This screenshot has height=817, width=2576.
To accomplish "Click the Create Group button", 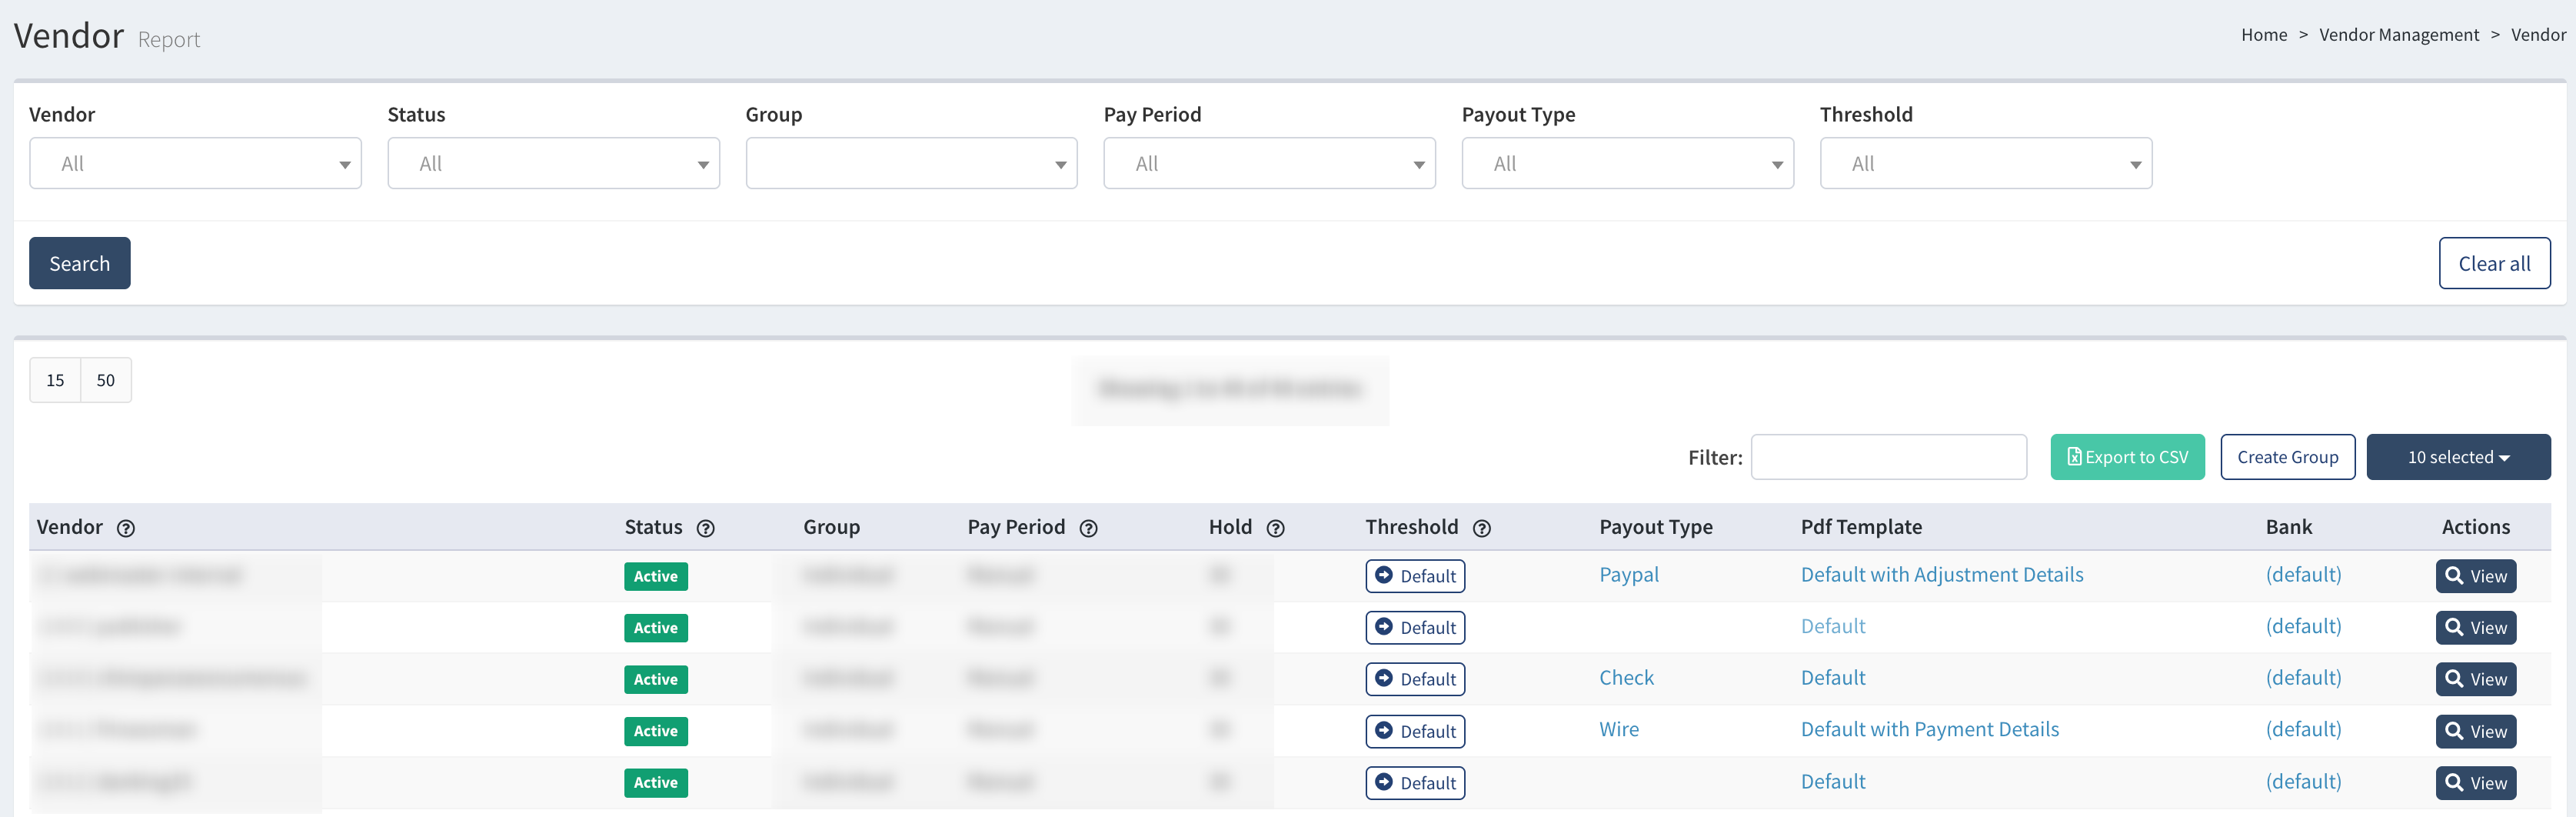I will coord(2288,457).
